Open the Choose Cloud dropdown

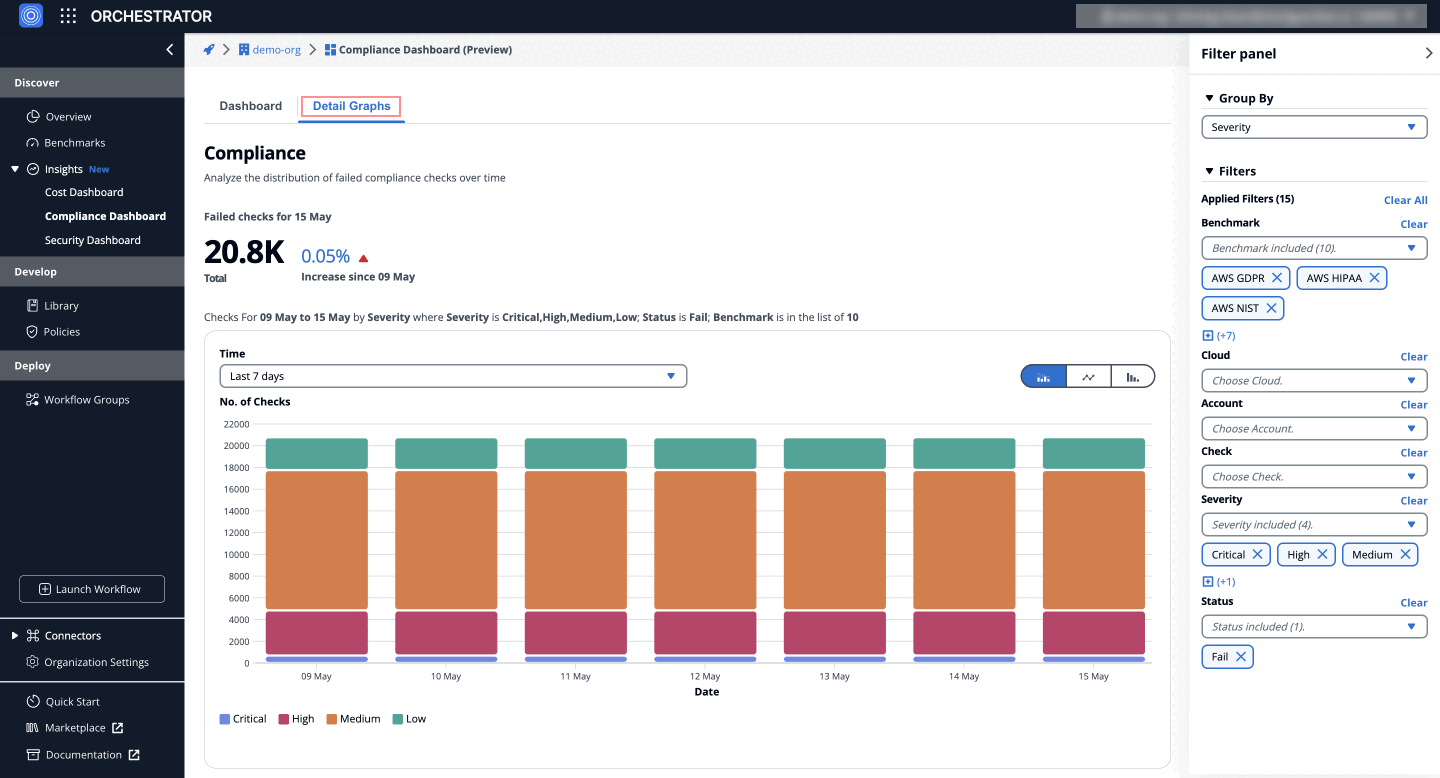point(1314,381)
